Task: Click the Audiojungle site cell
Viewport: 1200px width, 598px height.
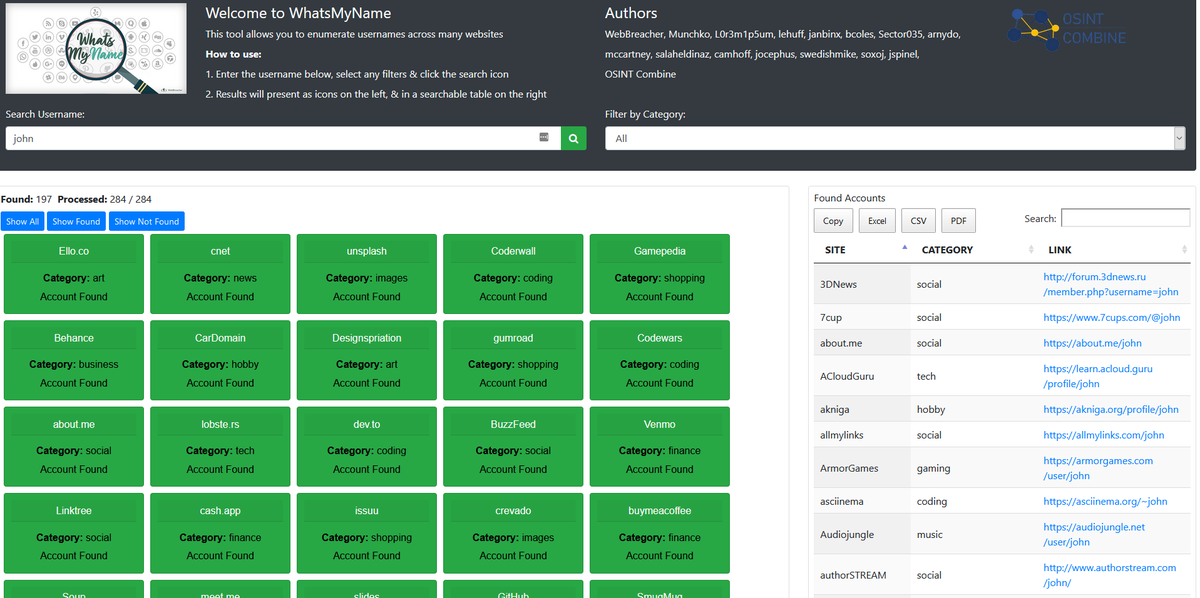Action: click(x=862, y=534)
